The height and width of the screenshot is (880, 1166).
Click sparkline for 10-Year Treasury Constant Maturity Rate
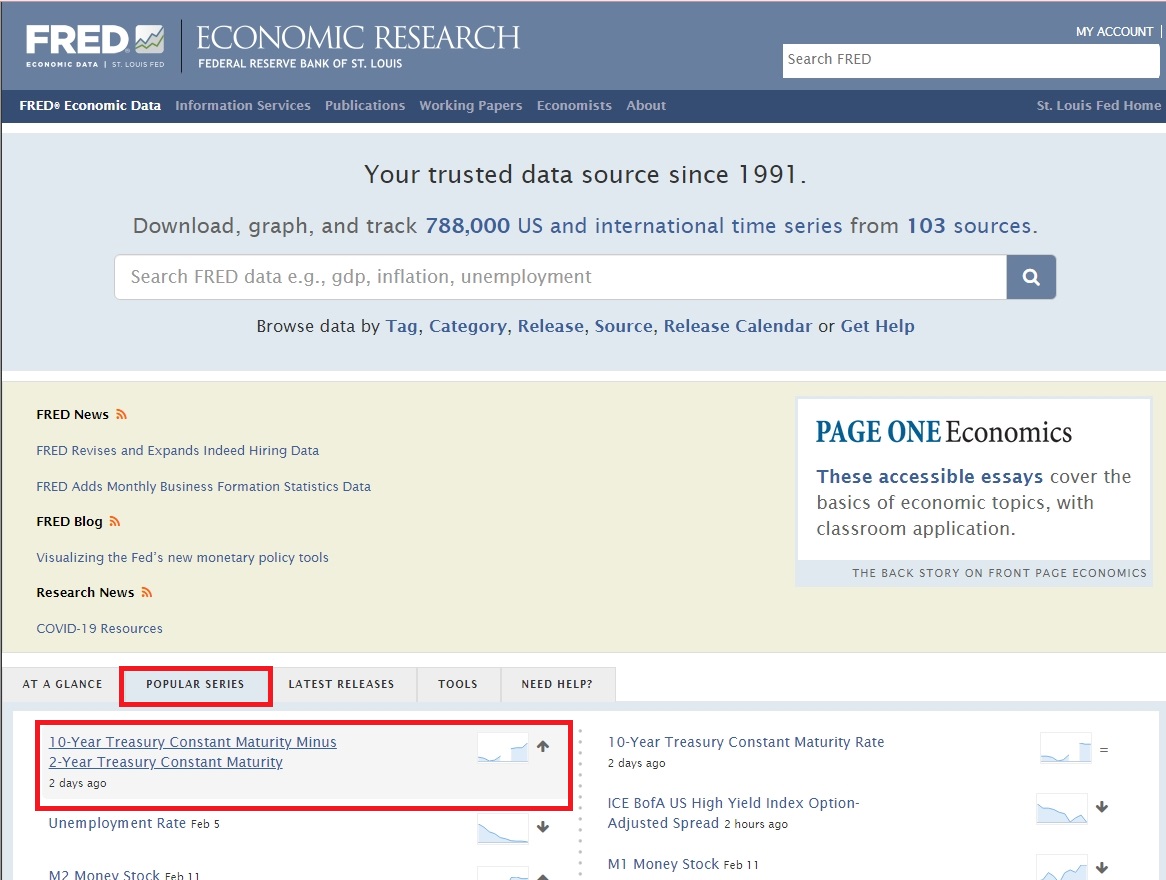coord(1066,748)
